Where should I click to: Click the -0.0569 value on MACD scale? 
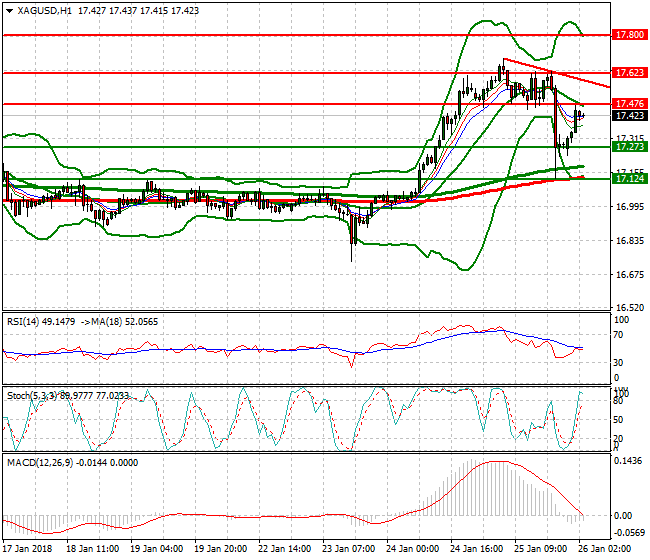pos(626,537)
